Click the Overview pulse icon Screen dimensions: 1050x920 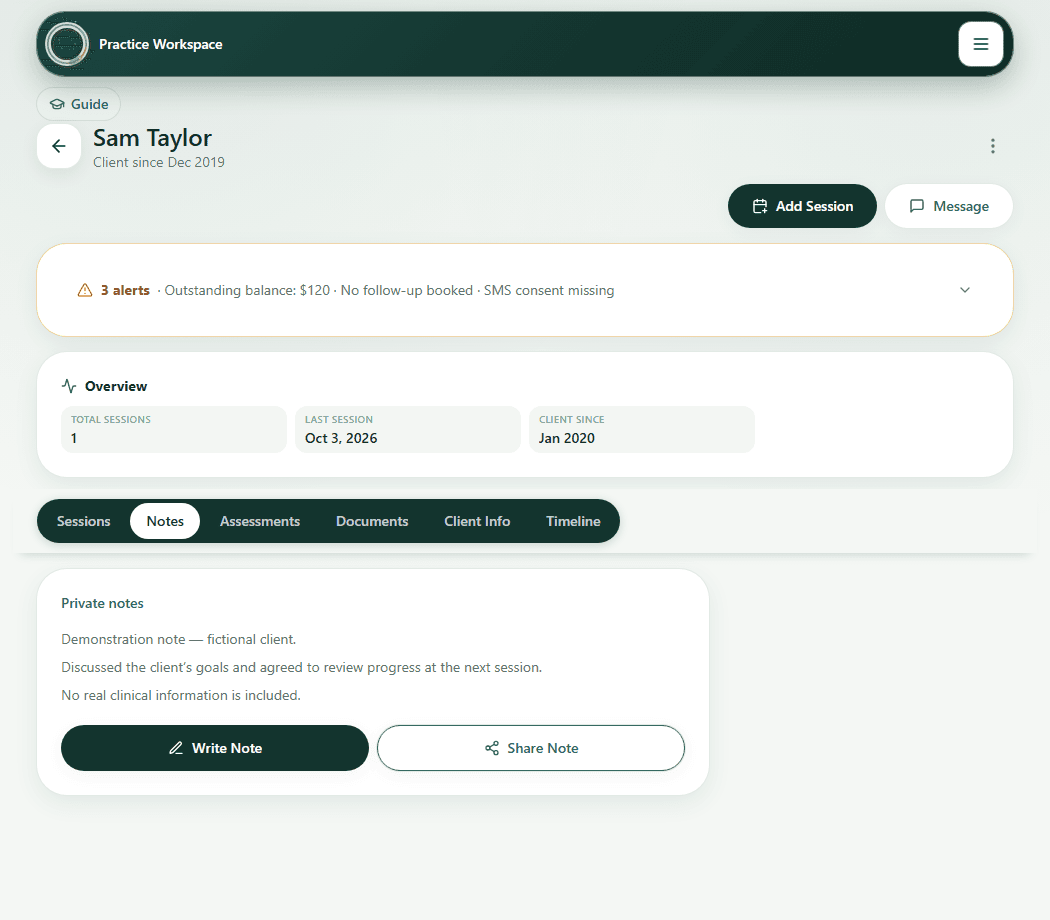point(69,386)
